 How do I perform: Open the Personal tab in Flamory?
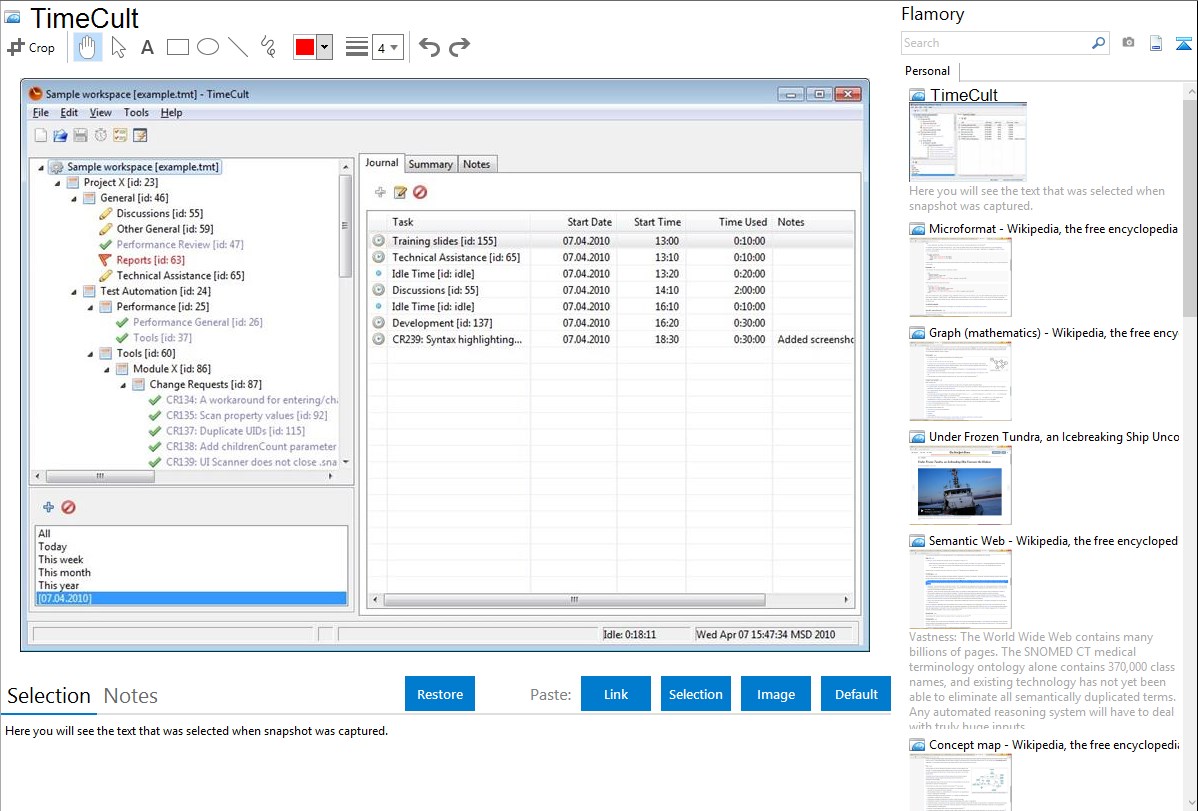pyautogui.click(x=928, y=71)
